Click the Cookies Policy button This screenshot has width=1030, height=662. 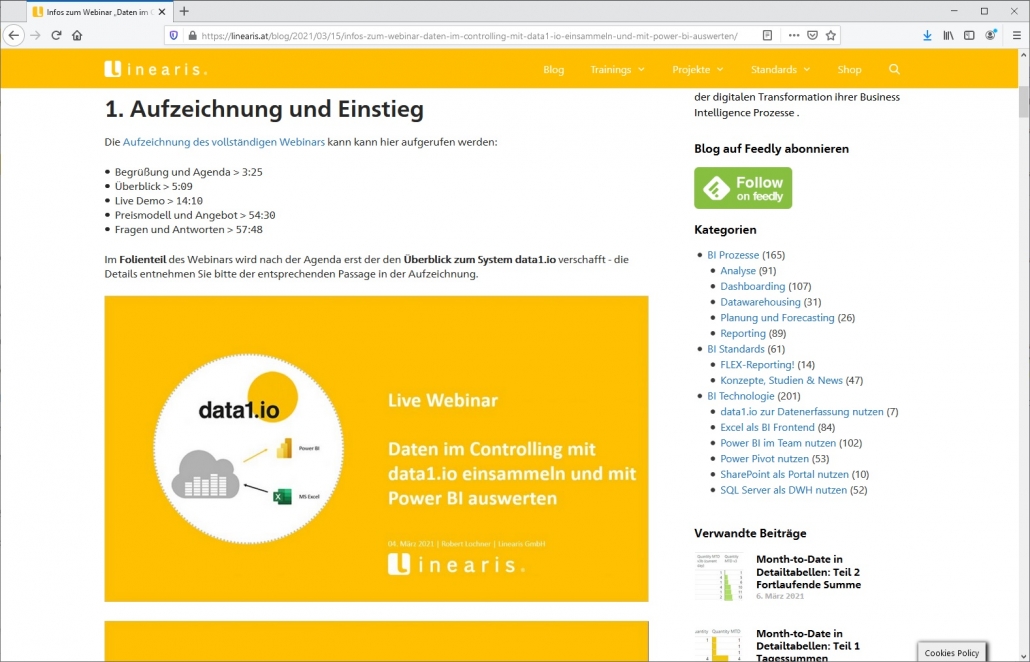pyautogui.click(x=951, y=652)
